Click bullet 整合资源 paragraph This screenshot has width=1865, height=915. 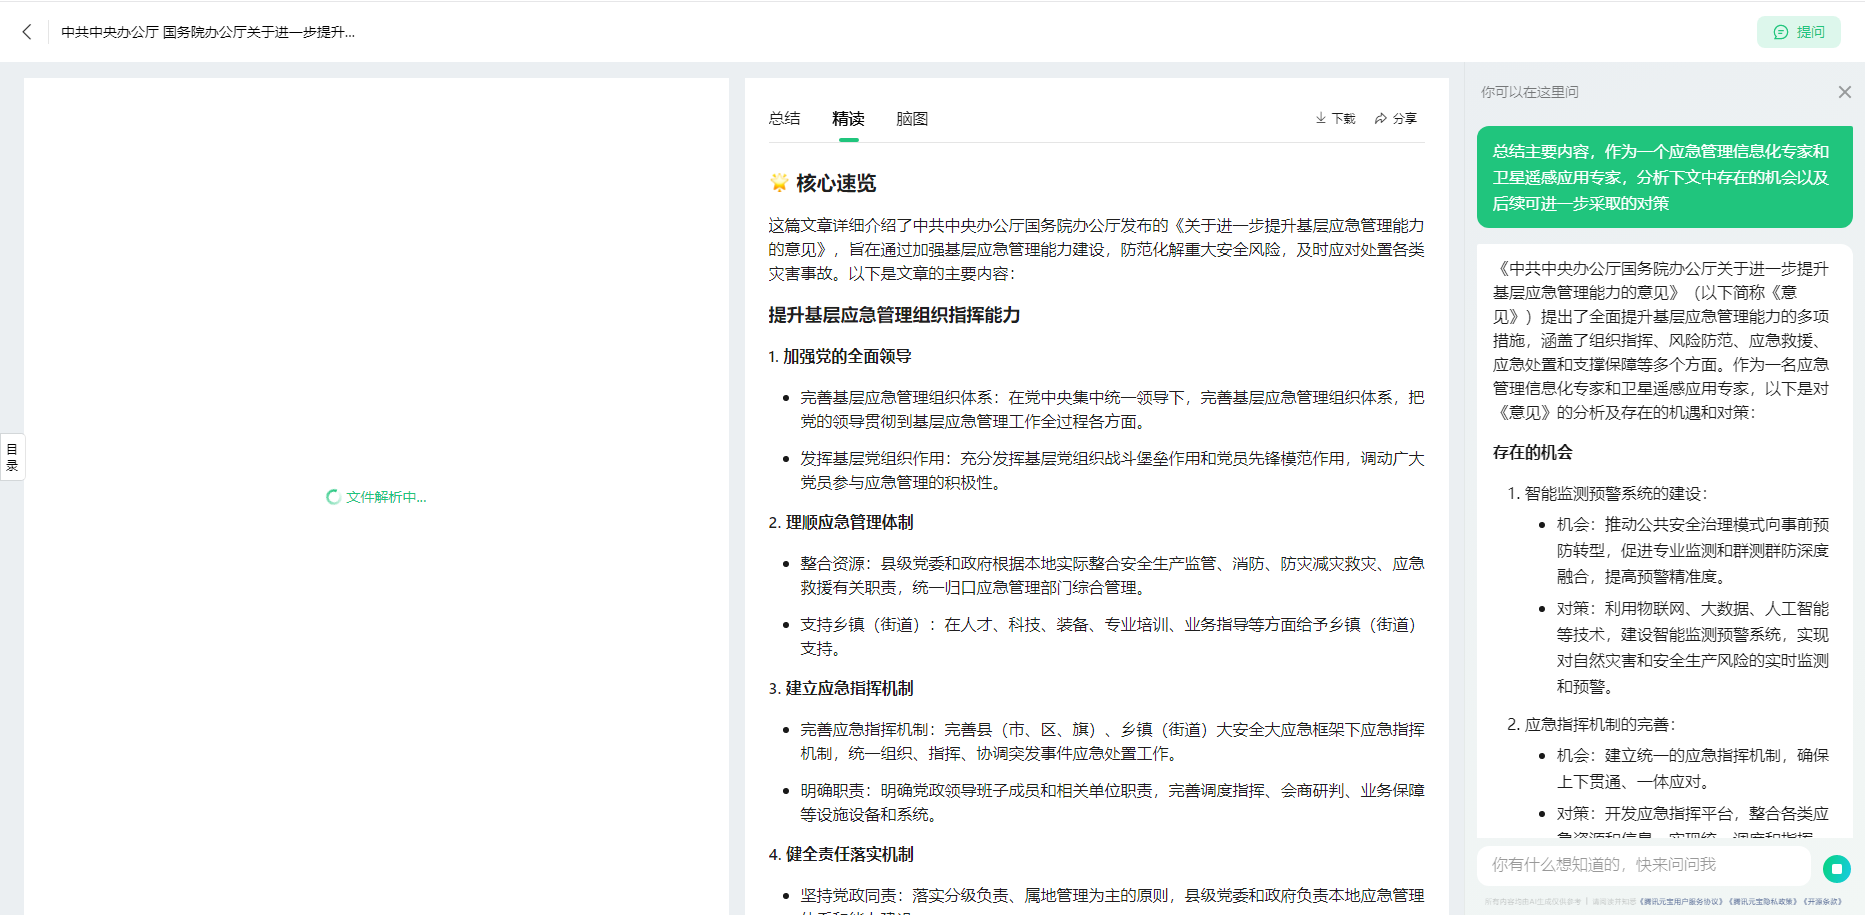(1112, 576)
